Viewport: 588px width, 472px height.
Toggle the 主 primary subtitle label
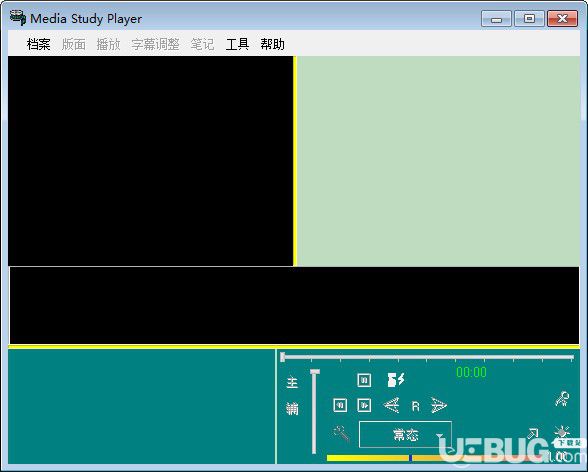tap(292, 382)
